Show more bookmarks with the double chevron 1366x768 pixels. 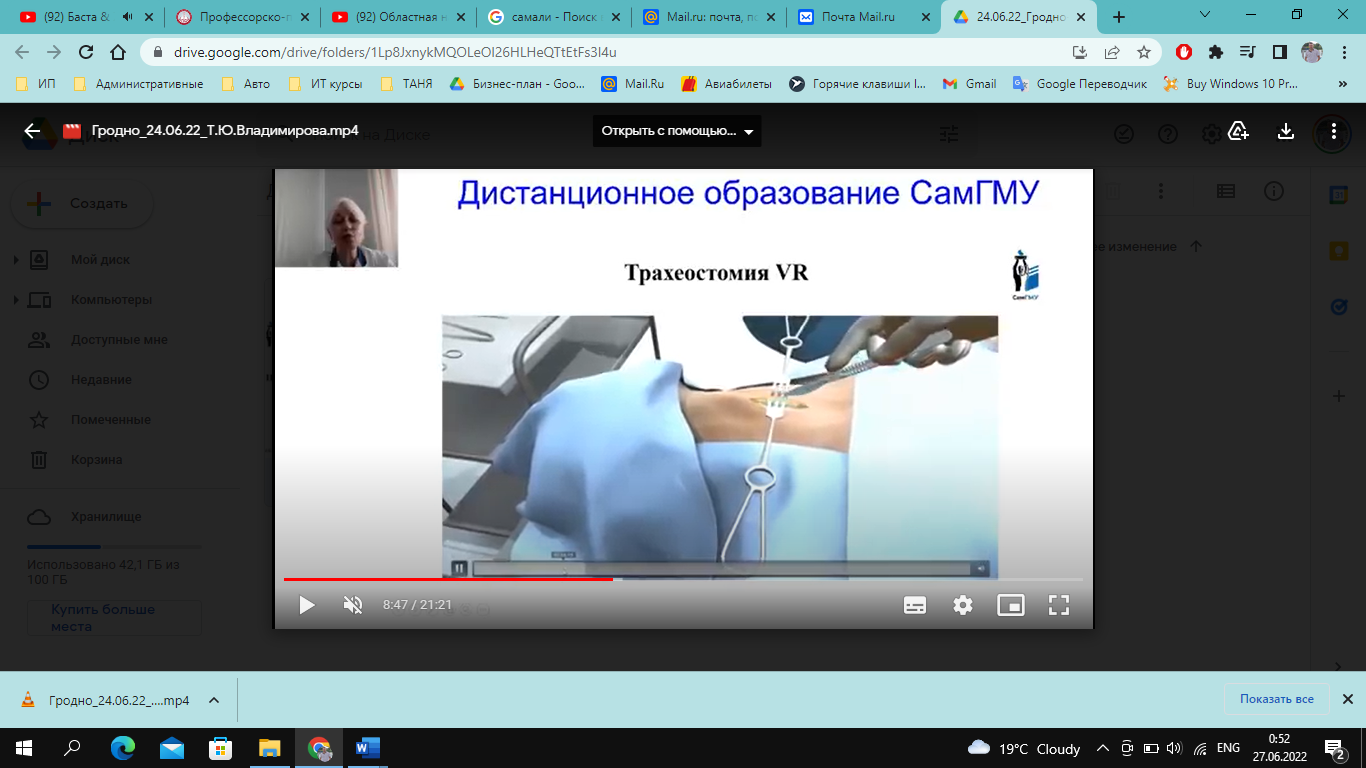(1343, 85)
